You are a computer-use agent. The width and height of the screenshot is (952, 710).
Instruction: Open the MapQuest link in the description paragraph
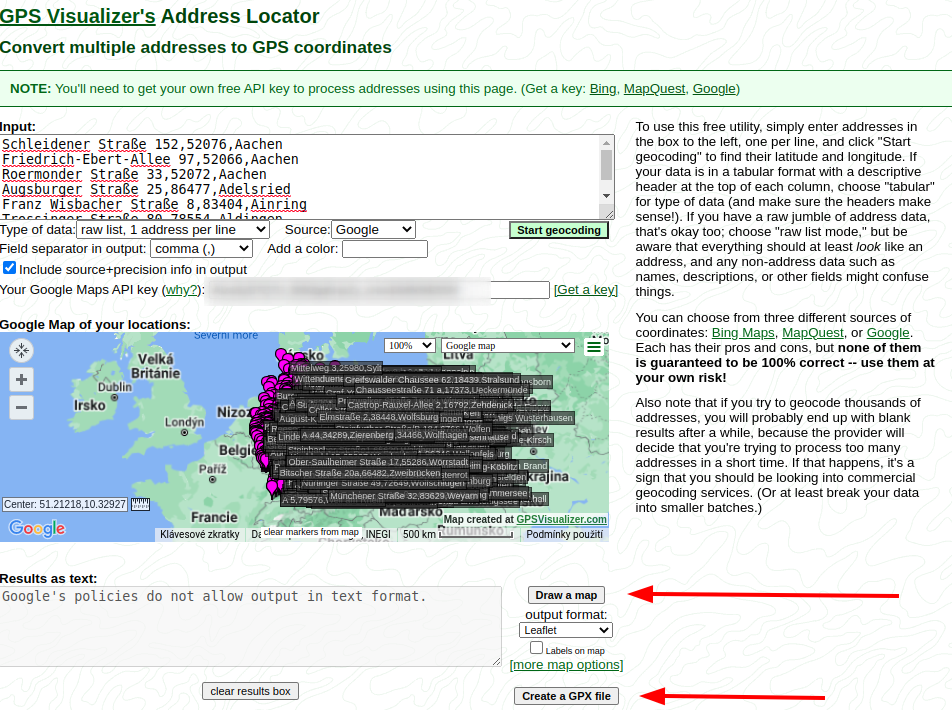pos(812,333)
